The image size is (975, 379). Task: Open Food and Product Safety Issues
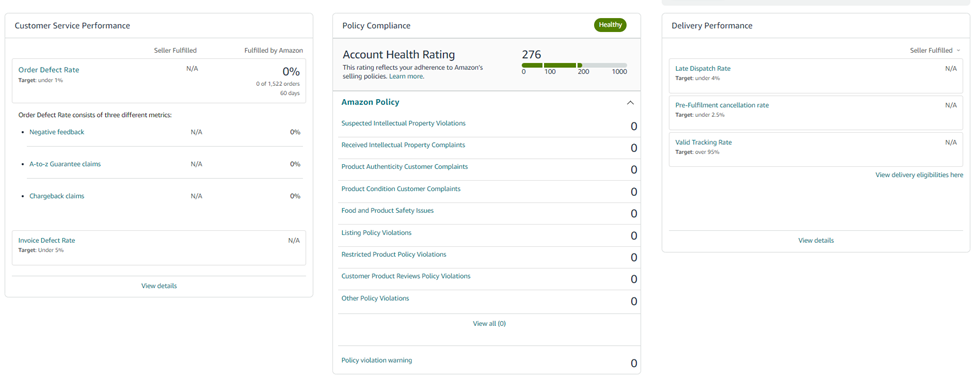tap(387, 211)
